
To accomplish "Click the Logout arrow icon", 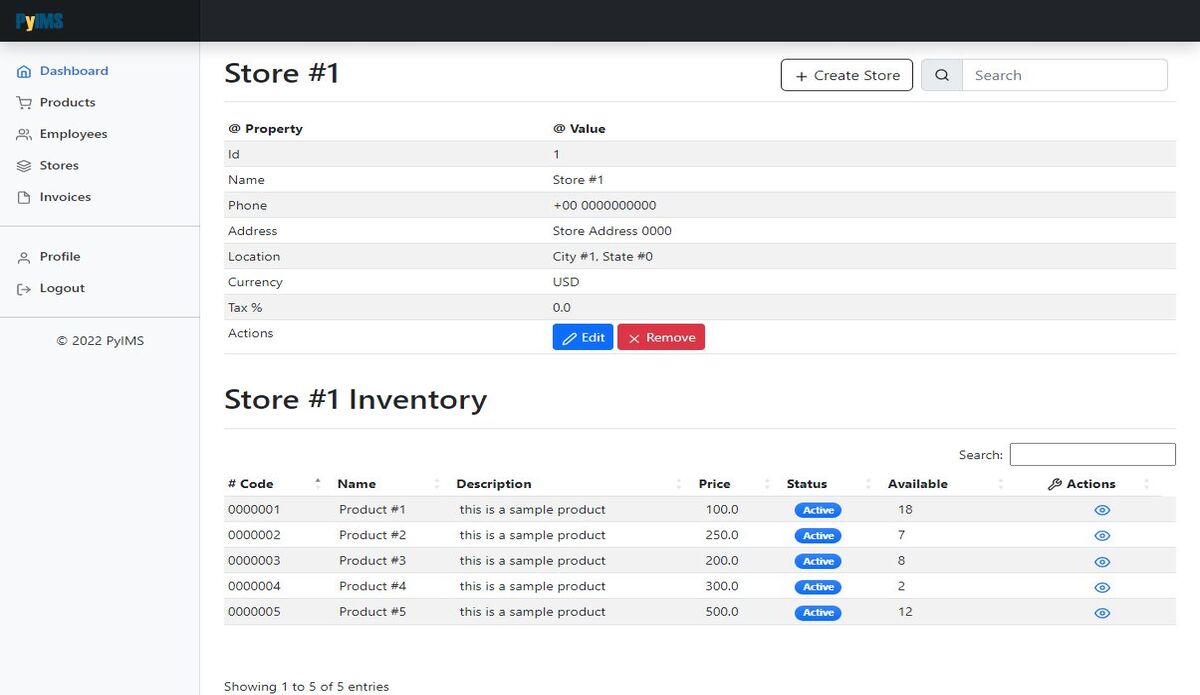I will (x=24, y=289).
